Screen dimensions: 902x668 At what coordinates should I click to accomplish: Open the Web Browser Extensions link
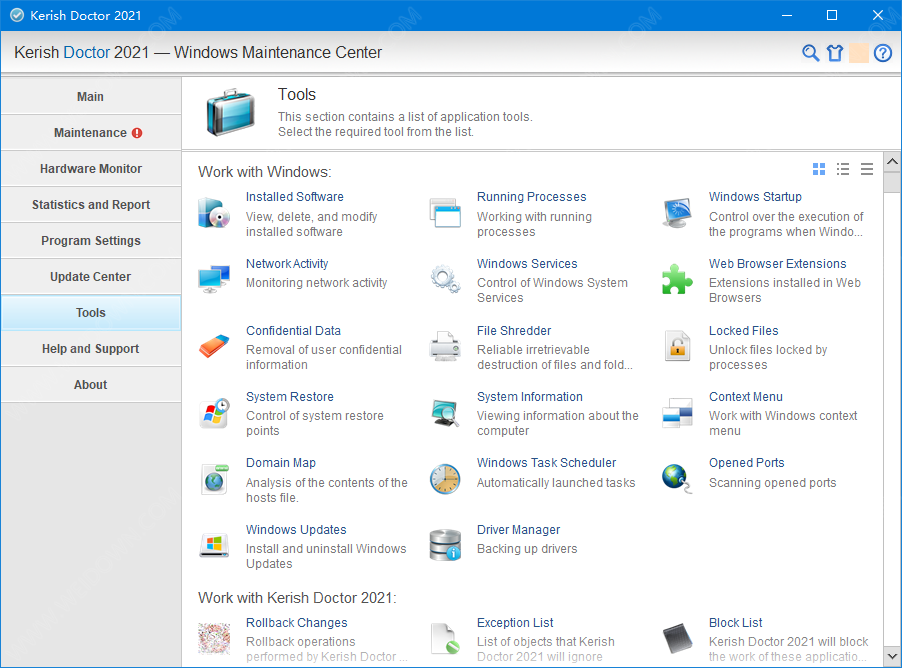tap(777, 264)
